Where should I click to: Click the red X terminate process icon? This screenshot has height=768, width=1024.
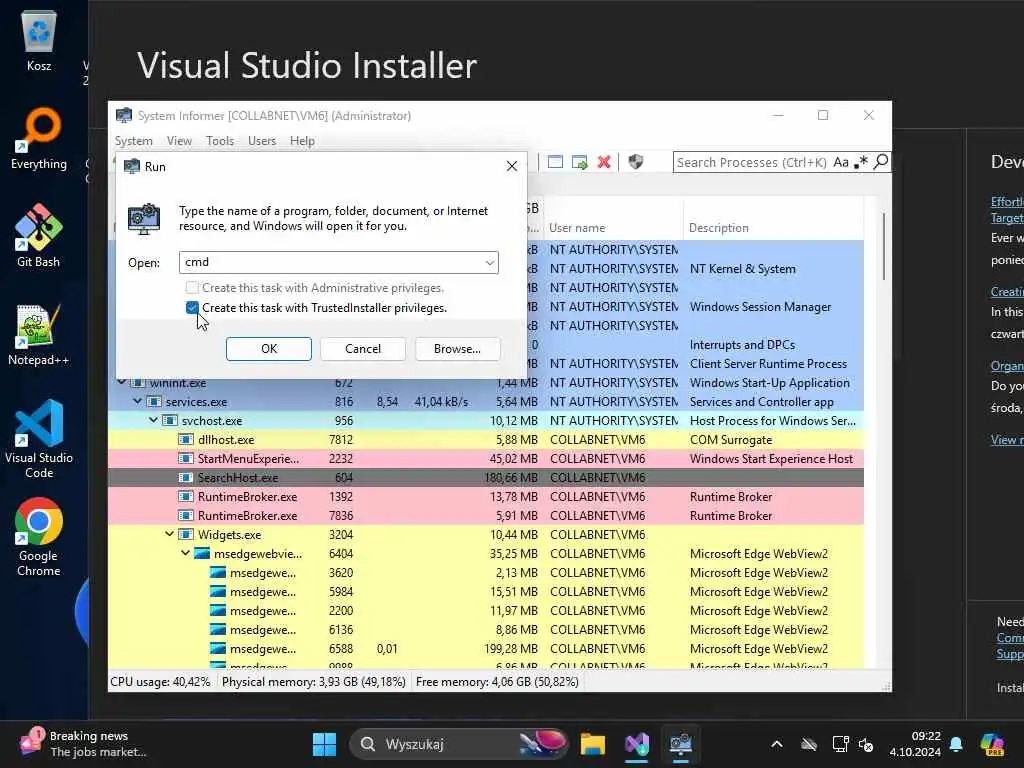tap(604, 162)
